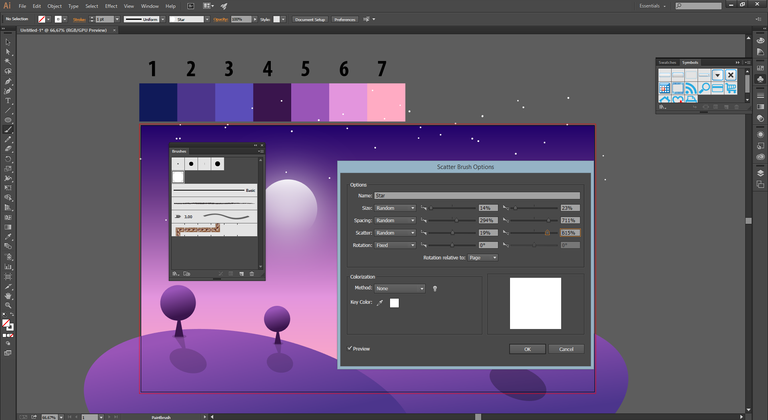Open Colorization Method dropdown

400,289
